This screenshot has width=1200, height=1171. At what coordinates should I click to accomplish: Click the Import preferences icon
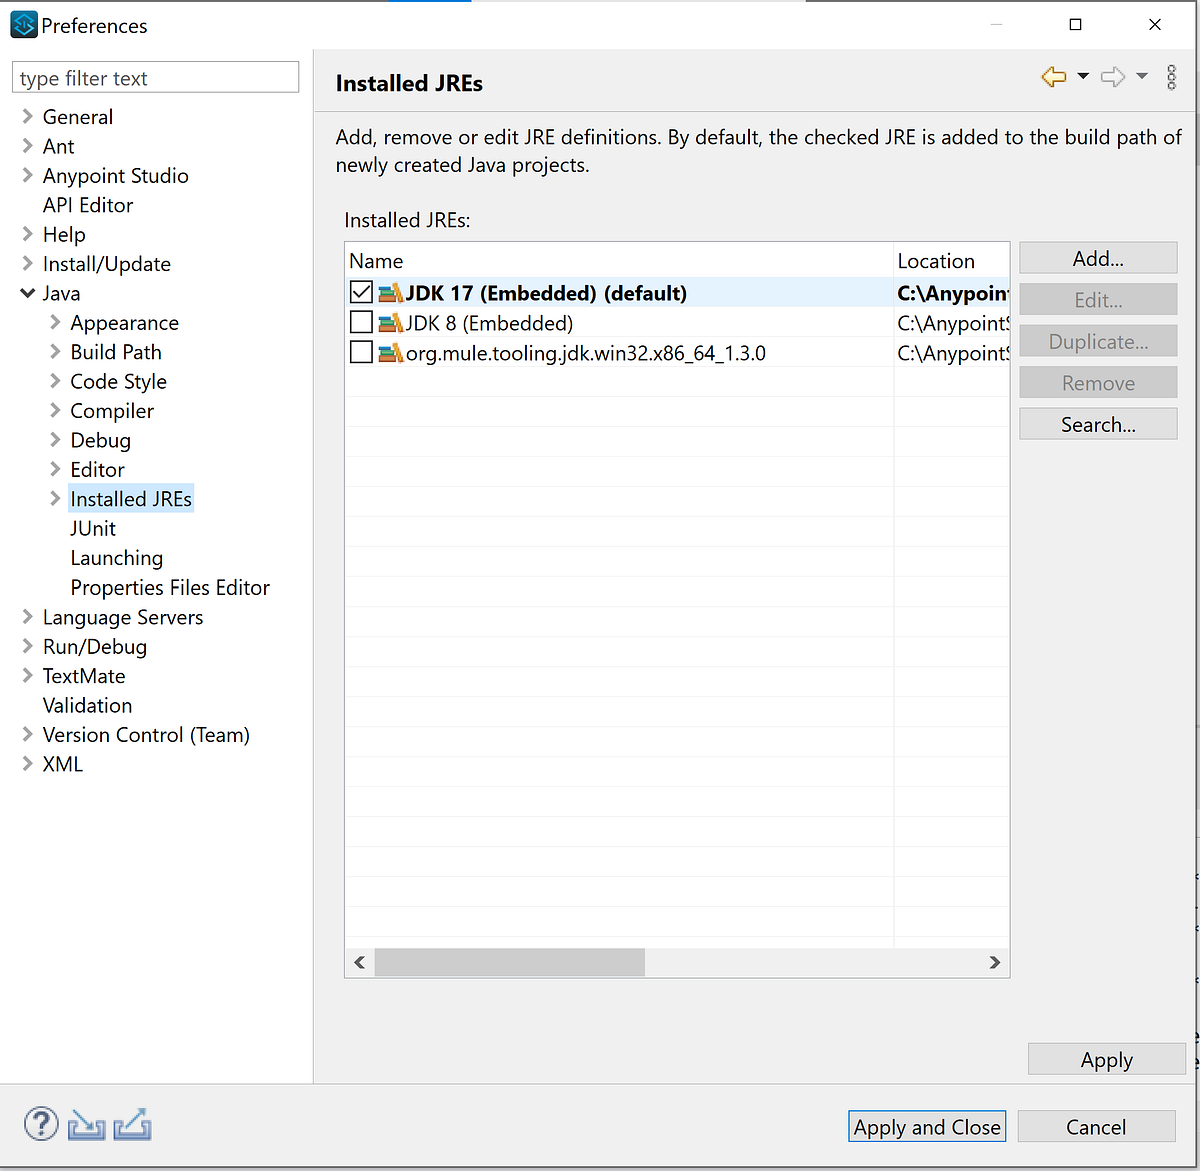coord(86,1124)
